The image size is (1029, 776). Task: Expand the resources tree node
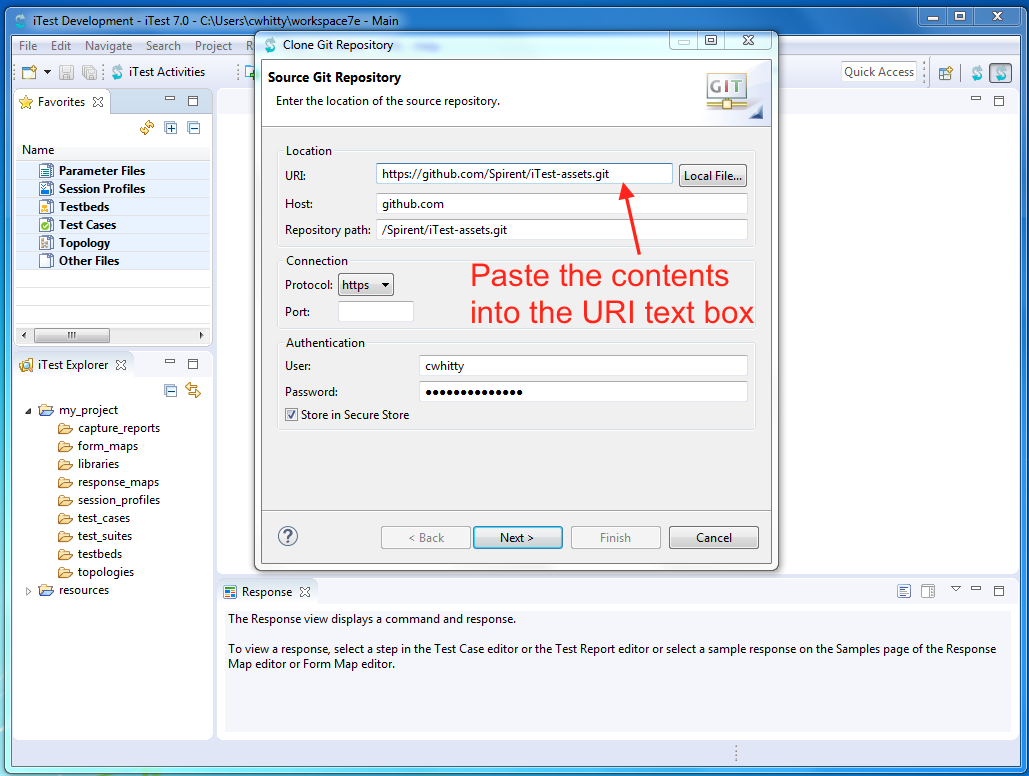(28, 591)
